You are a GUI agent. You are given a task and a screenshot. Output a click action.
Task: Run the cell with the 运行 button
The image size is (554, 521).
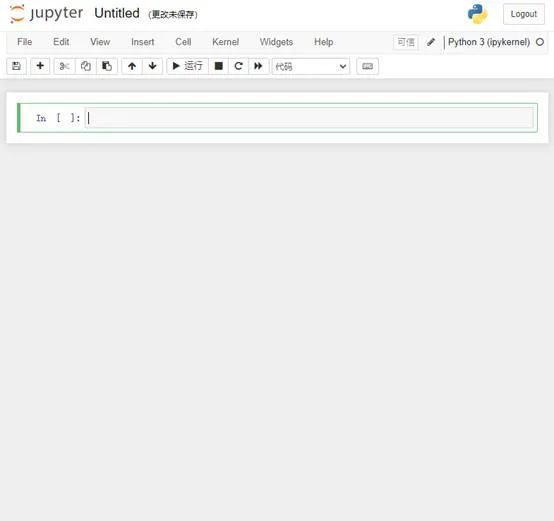click(x=188, y=66)
